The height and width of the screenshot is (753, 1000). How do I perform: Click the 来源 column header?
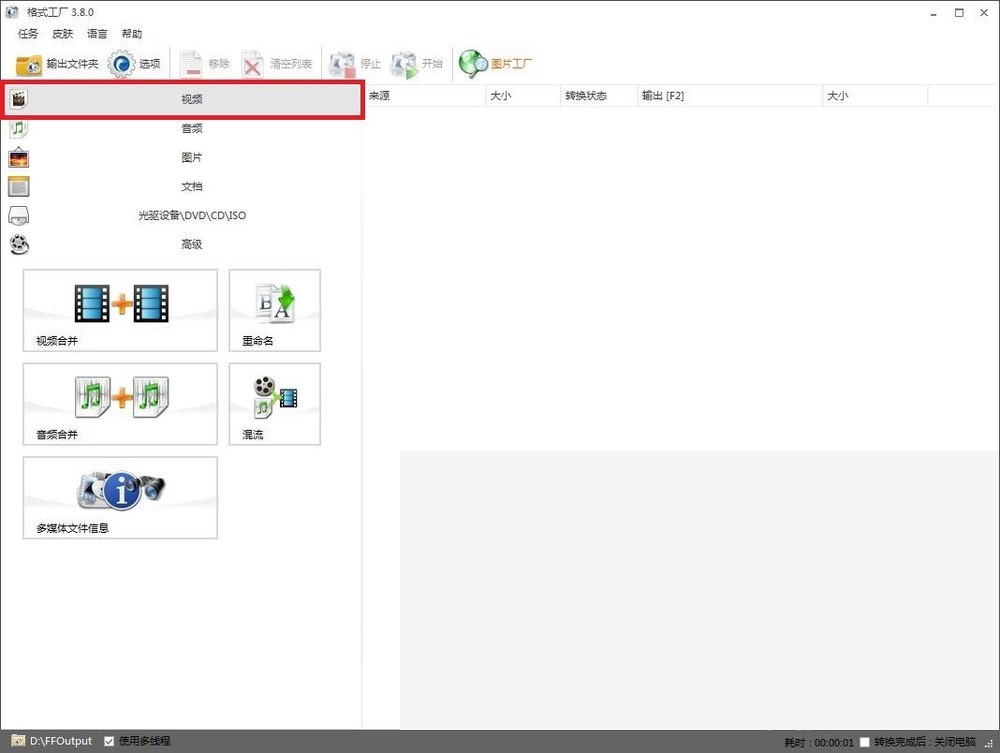[x=425, y=96]
